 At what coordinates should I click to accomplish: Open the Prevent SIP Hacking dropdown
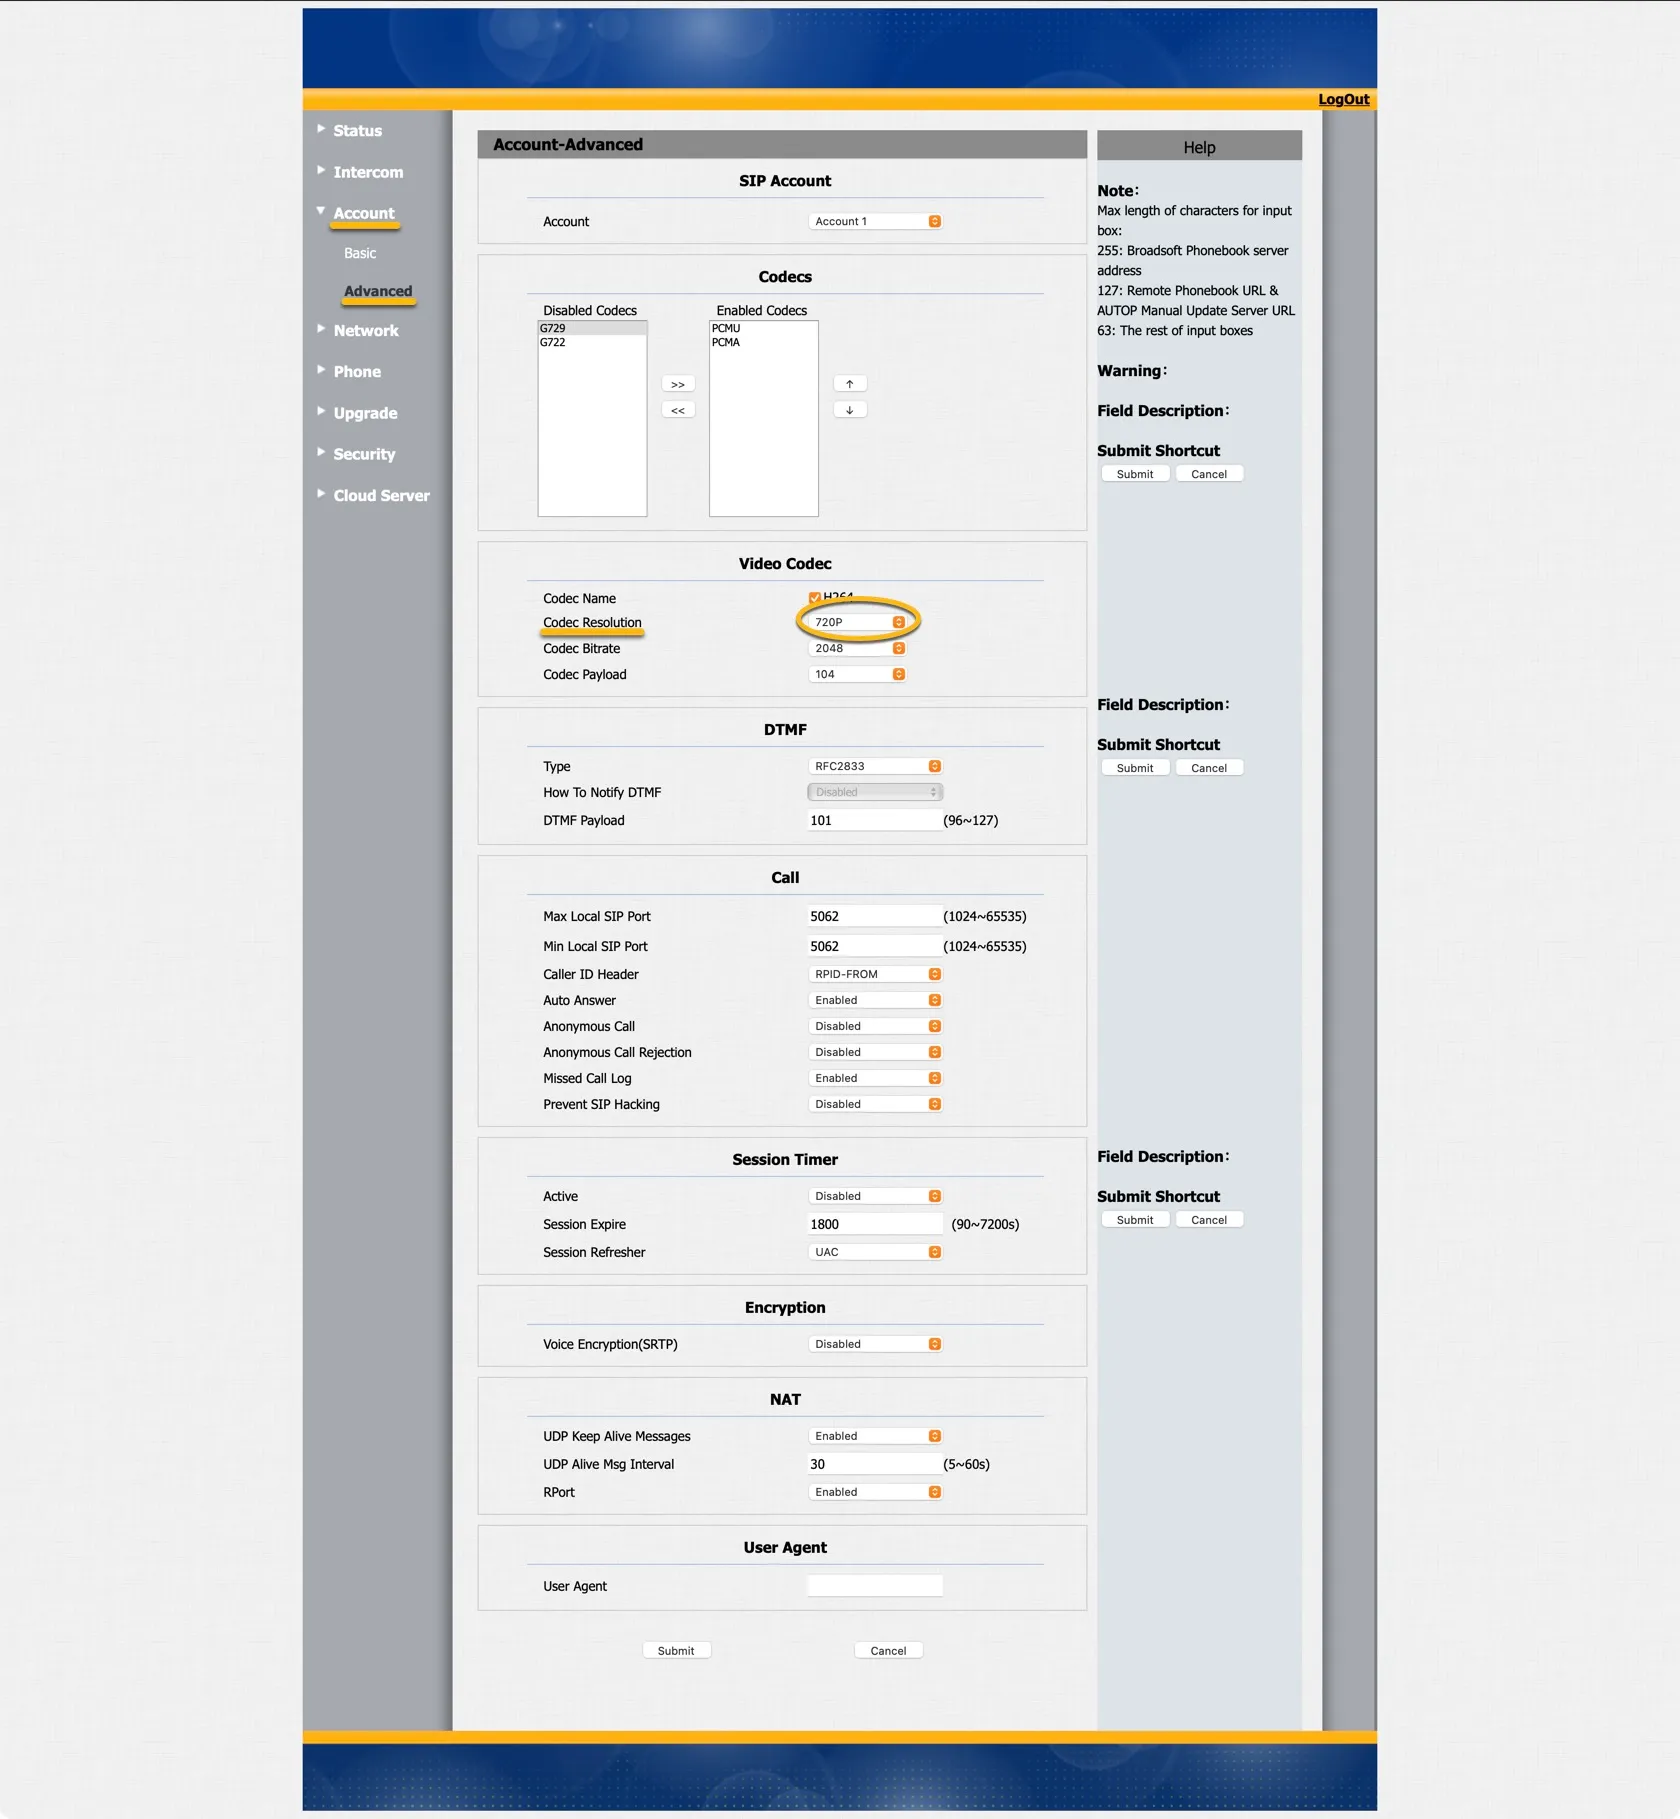tap(875, 1104)
